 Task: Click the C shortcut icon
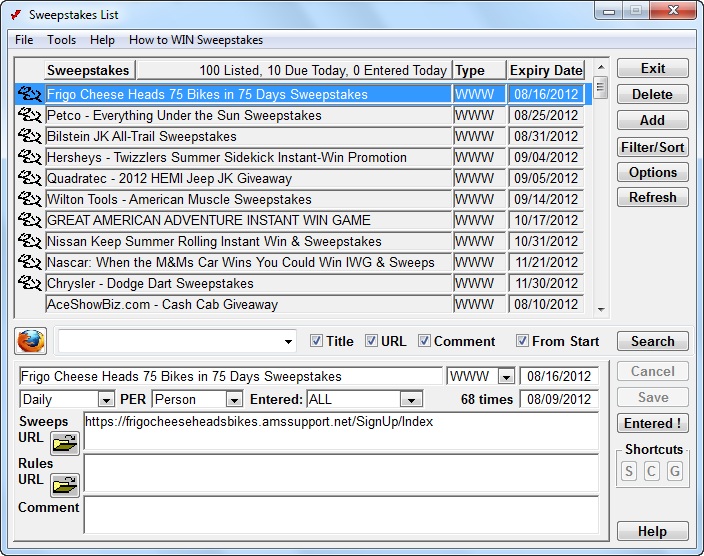[x=651, y=471]
